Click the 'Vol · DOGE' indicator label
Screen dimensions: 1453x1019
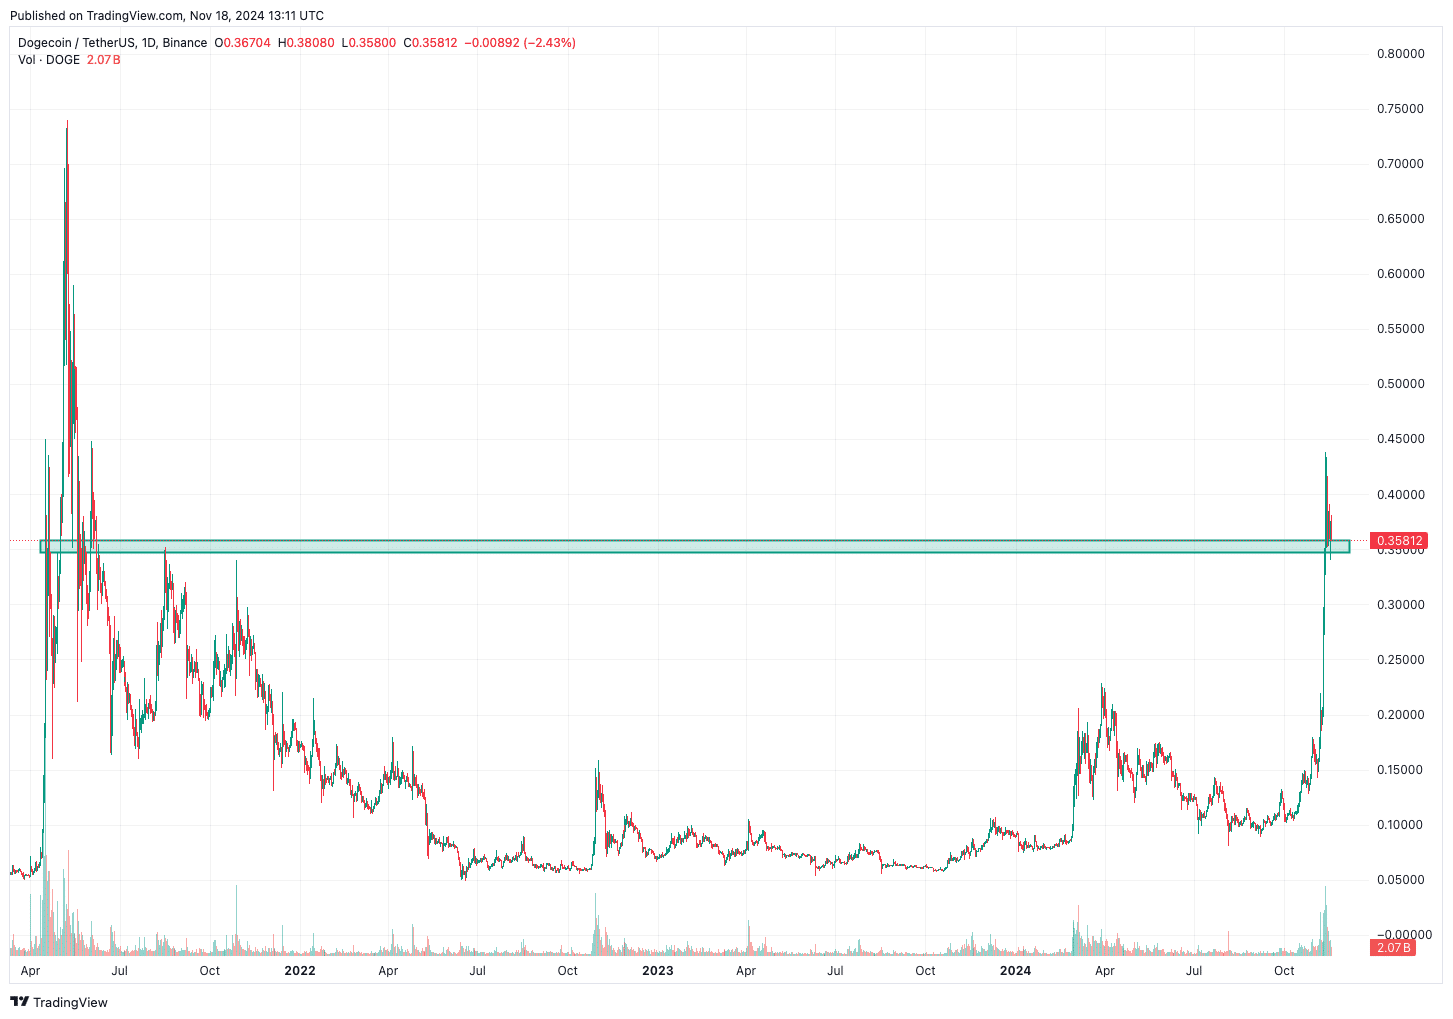(x=49, y=60)
